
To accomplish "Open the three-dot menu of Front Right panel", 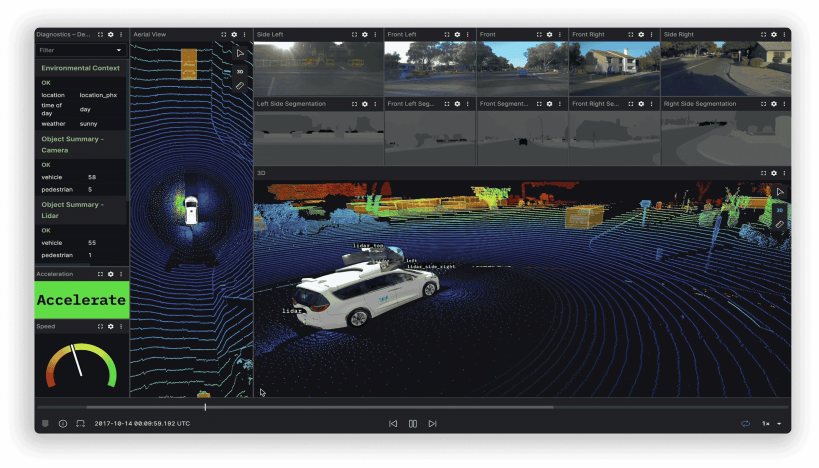I will [x=652, y=34].
